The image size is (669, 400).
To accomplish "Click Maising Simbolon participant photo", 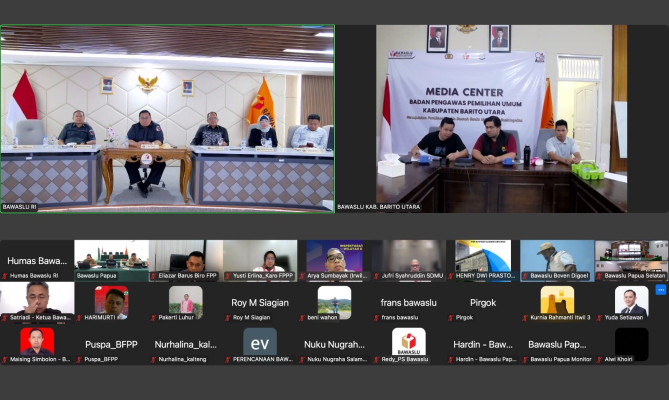I will coord(37,341).
